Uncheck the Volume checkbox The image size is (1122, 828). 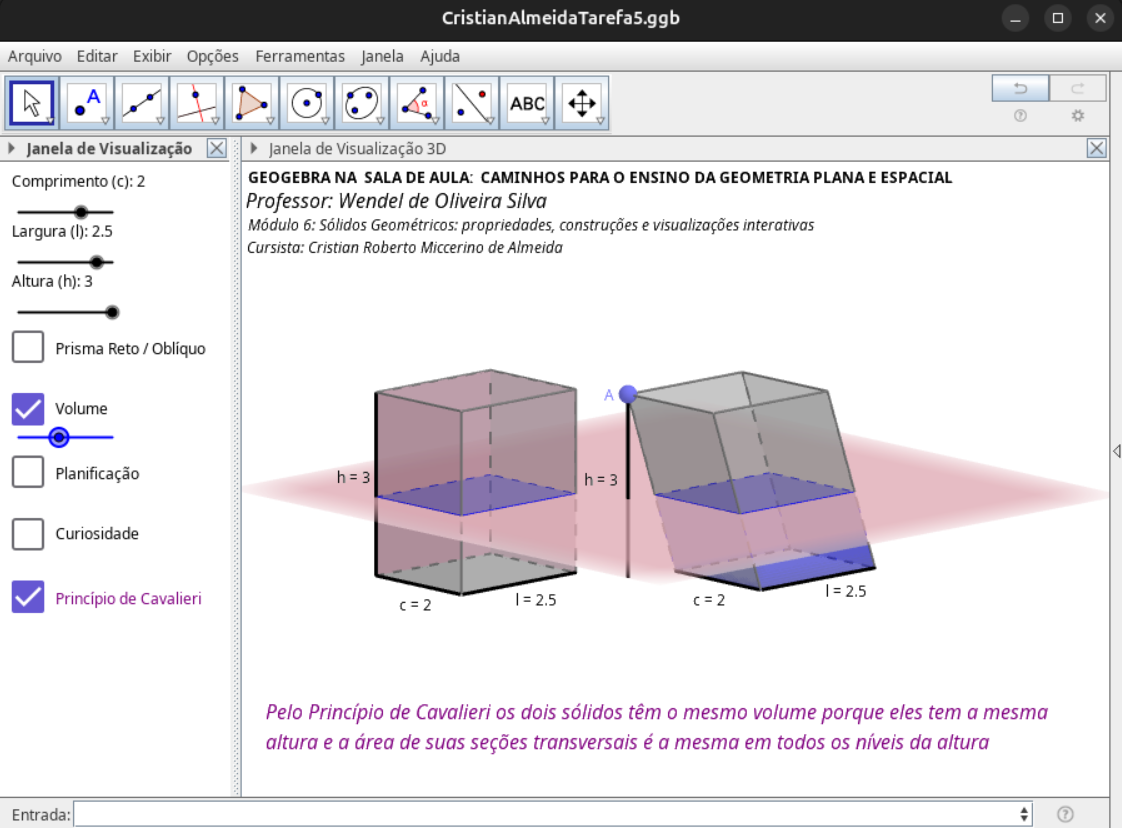(28, 408)
